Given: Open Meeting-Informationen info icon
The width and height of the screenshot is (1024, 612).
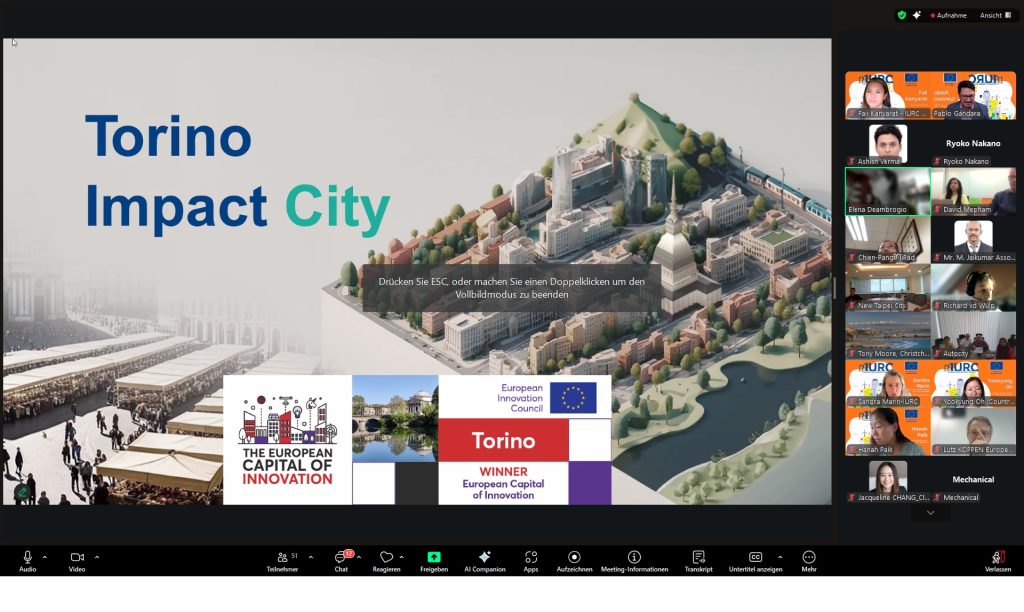Looking at the screenshot, I should [634, 557].
